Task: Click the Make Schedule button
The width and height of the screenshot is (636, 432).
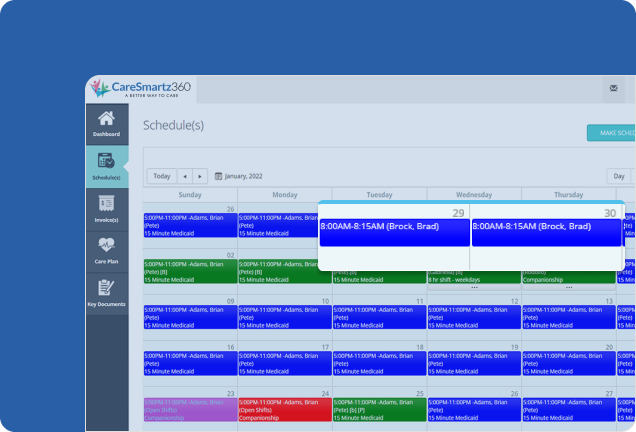Action: pos(611,133)
